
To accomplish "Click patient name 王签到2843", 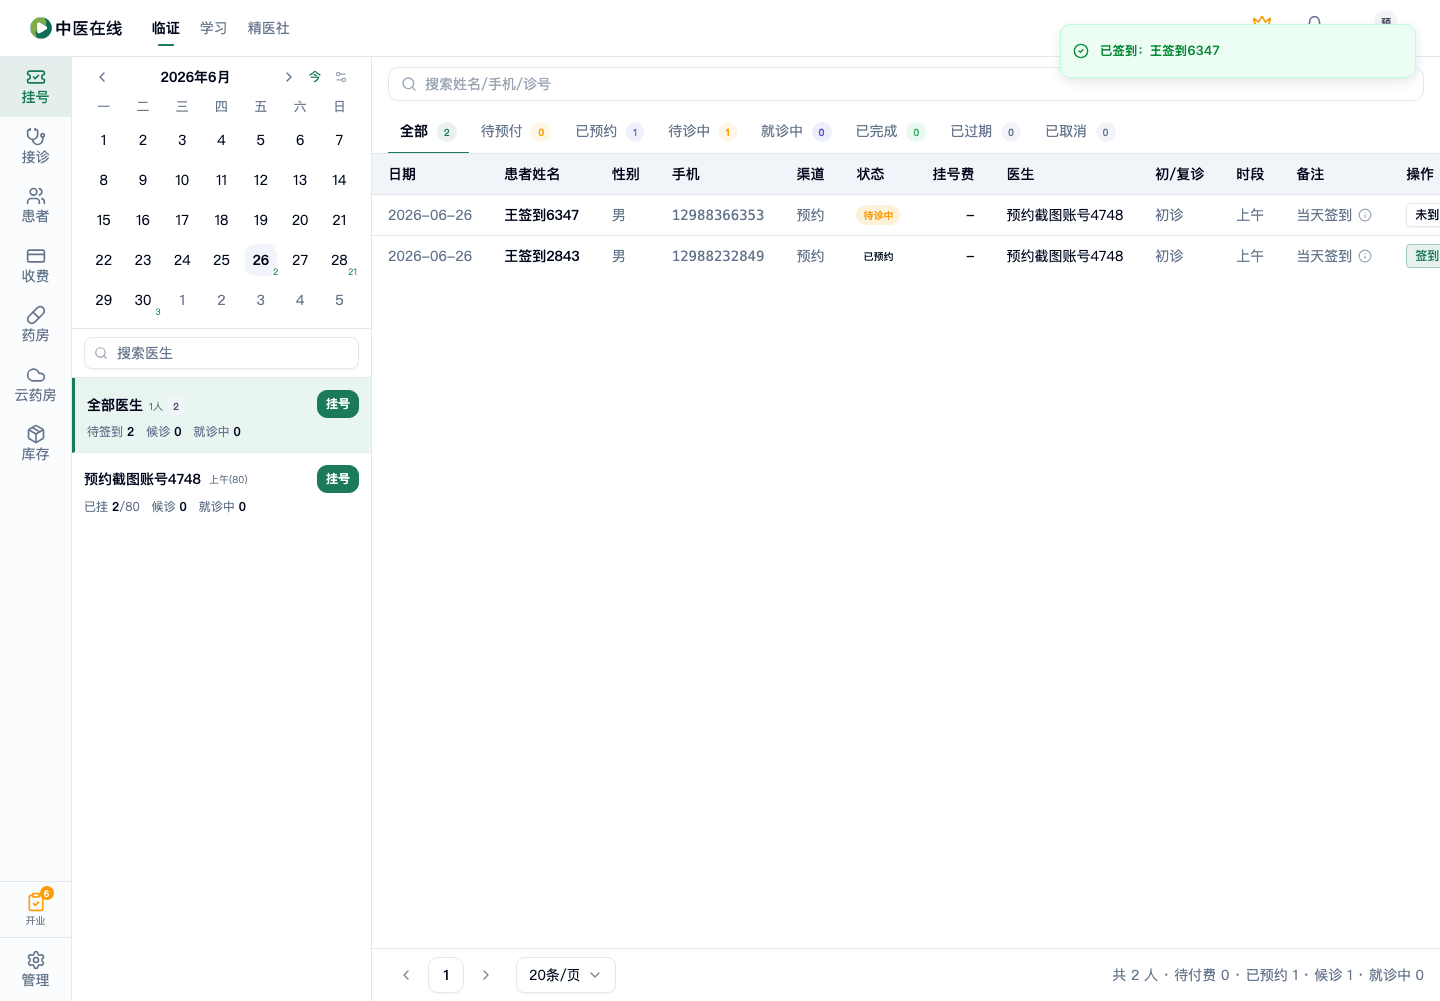I will pyautogui.click(x=542, y=256).
